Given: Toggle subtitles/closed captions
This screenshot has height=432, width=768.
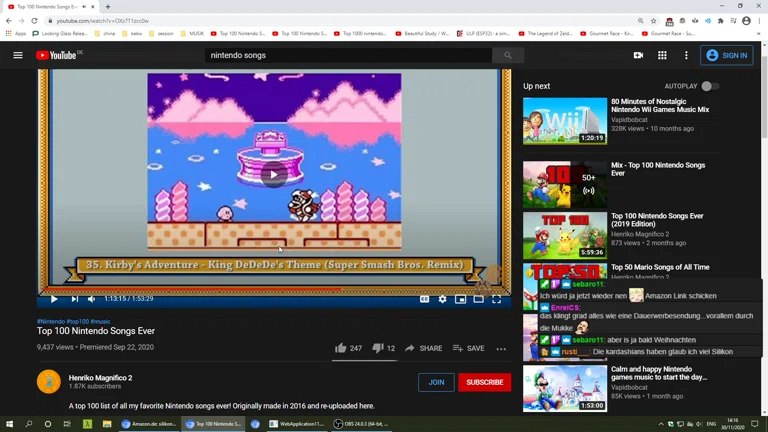Looking at the screenshot, I should pyautogui.click(x=424, y=299).
